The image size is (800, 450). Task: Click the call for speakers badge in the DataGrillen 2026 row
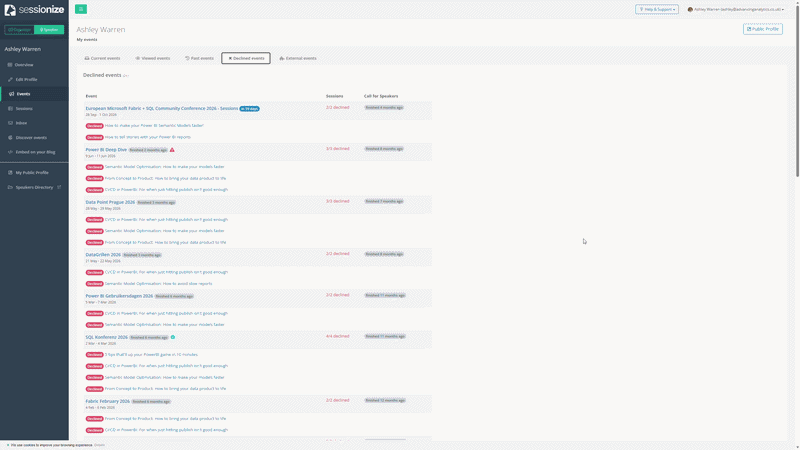pos(384,254)
